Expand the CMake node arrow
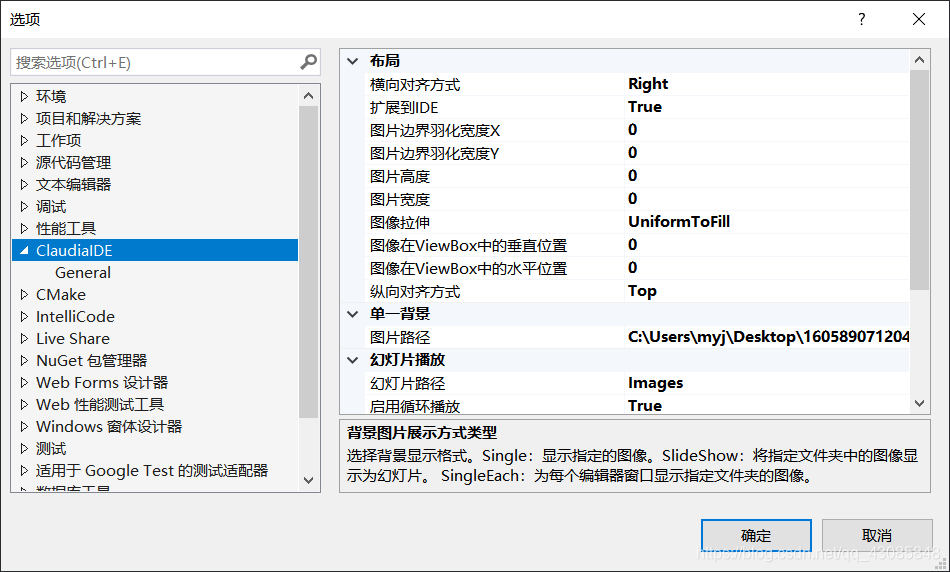950x572 pixels. click(24, 294)
